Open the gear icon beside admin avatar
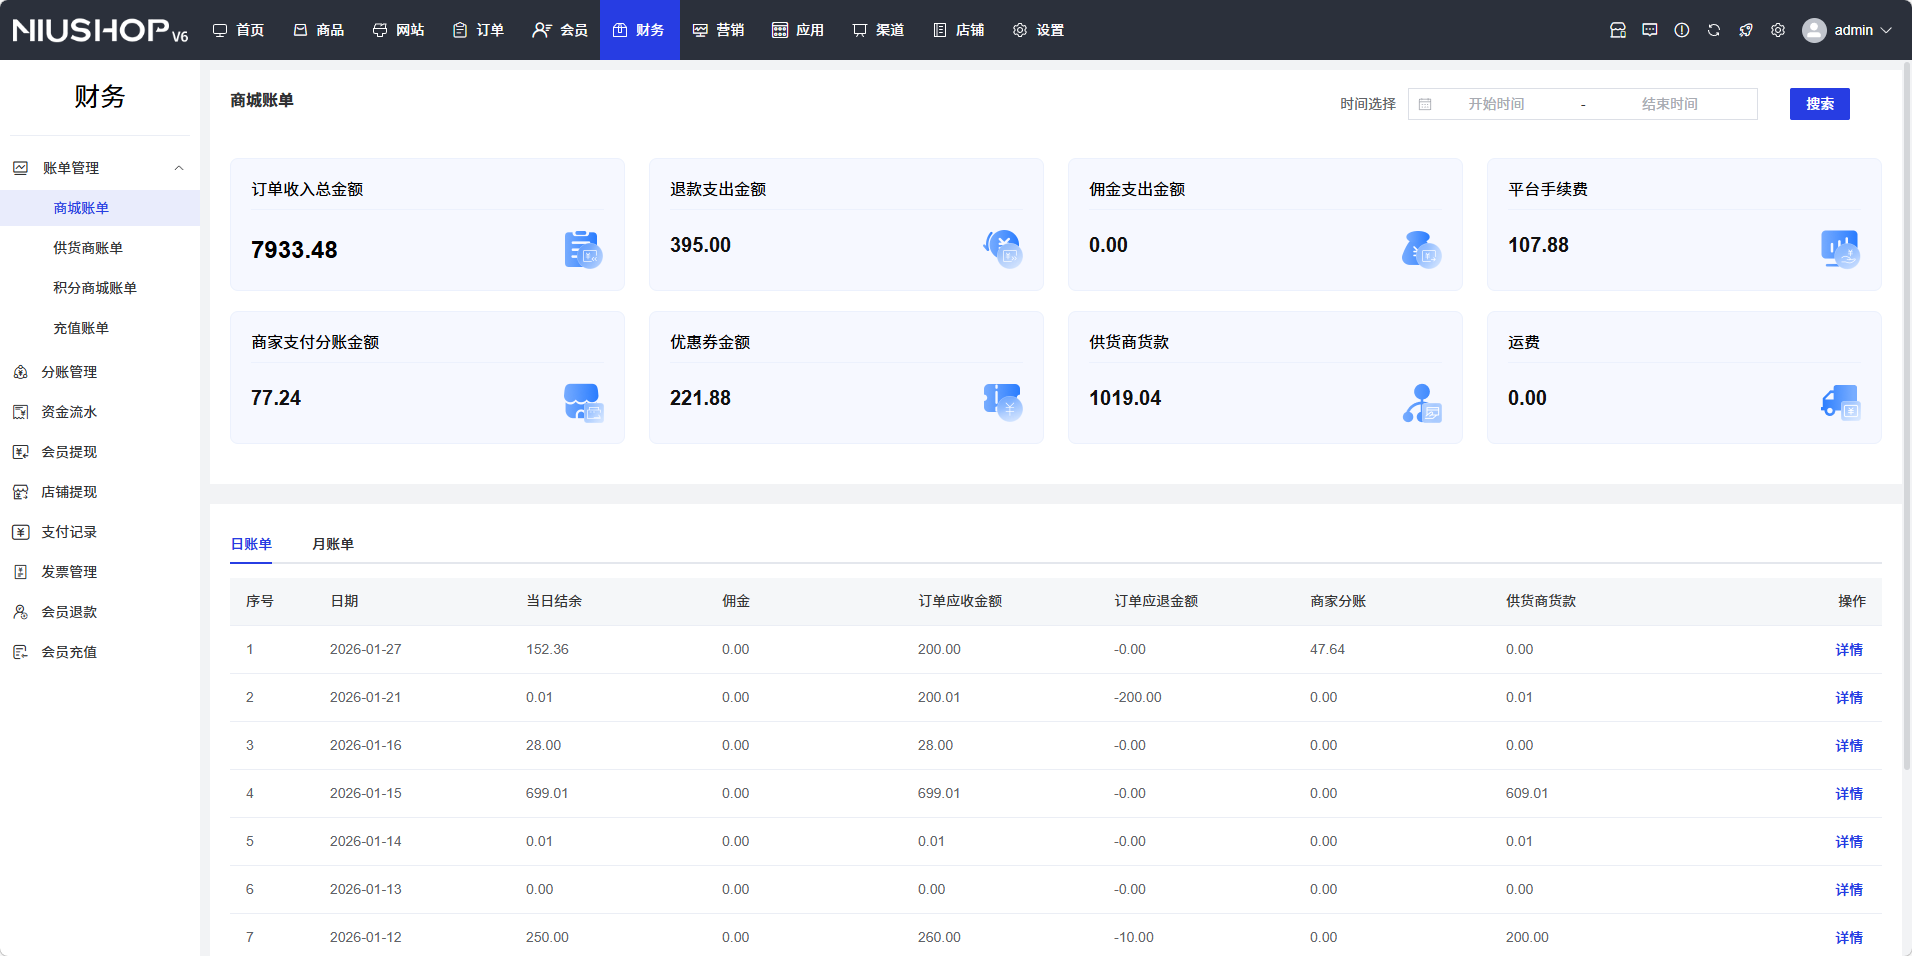1912x956 pixels. [1778, 30]
